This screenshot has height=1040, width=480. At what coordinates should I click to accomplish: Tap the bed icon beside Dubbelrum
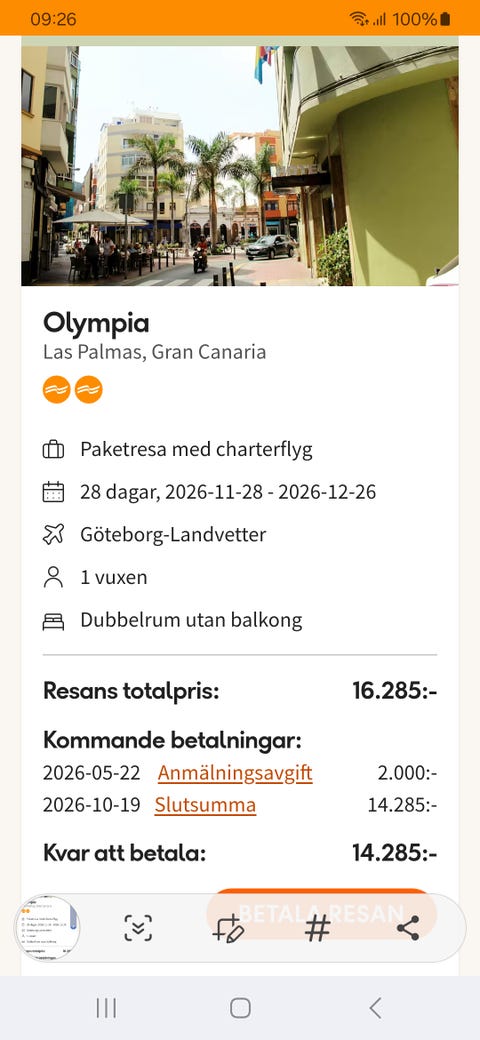point(53,621)
